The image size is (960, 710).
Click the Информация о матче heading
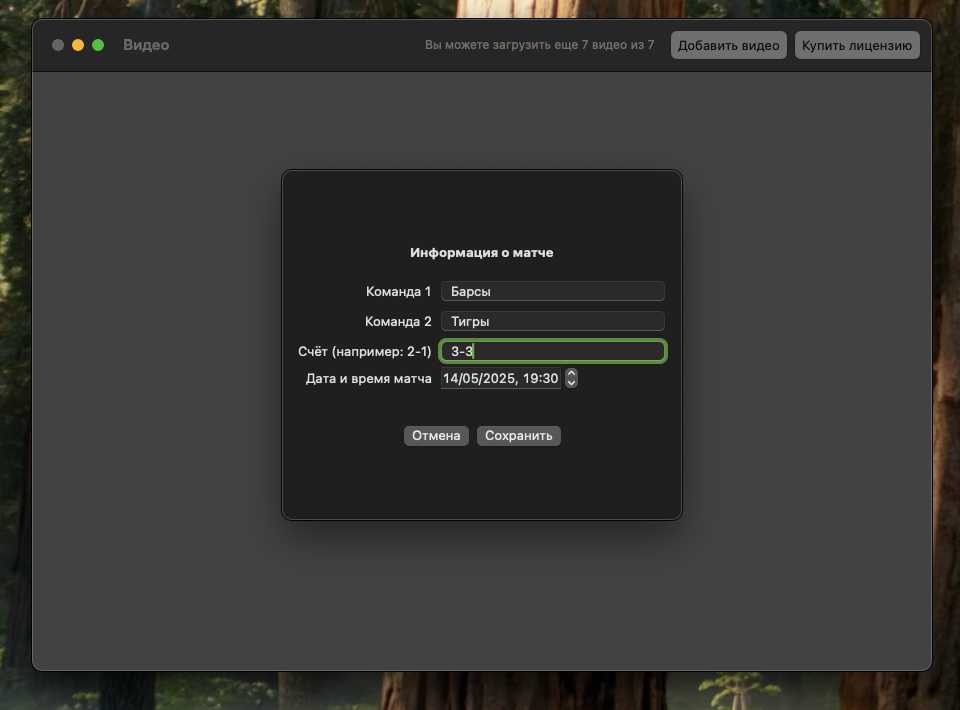(x=482, y=253)
